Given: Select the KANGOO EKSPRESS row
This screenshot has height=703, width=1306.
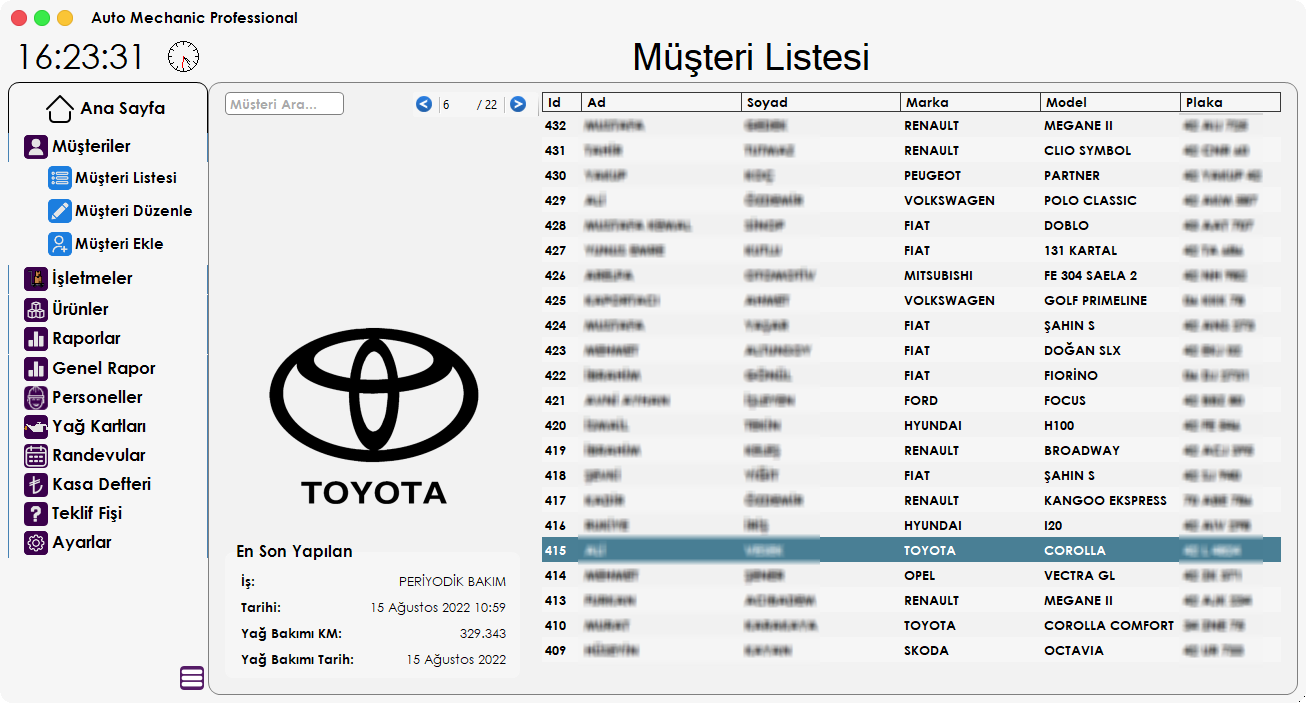Looking at the screenshot, I should 911,501.
